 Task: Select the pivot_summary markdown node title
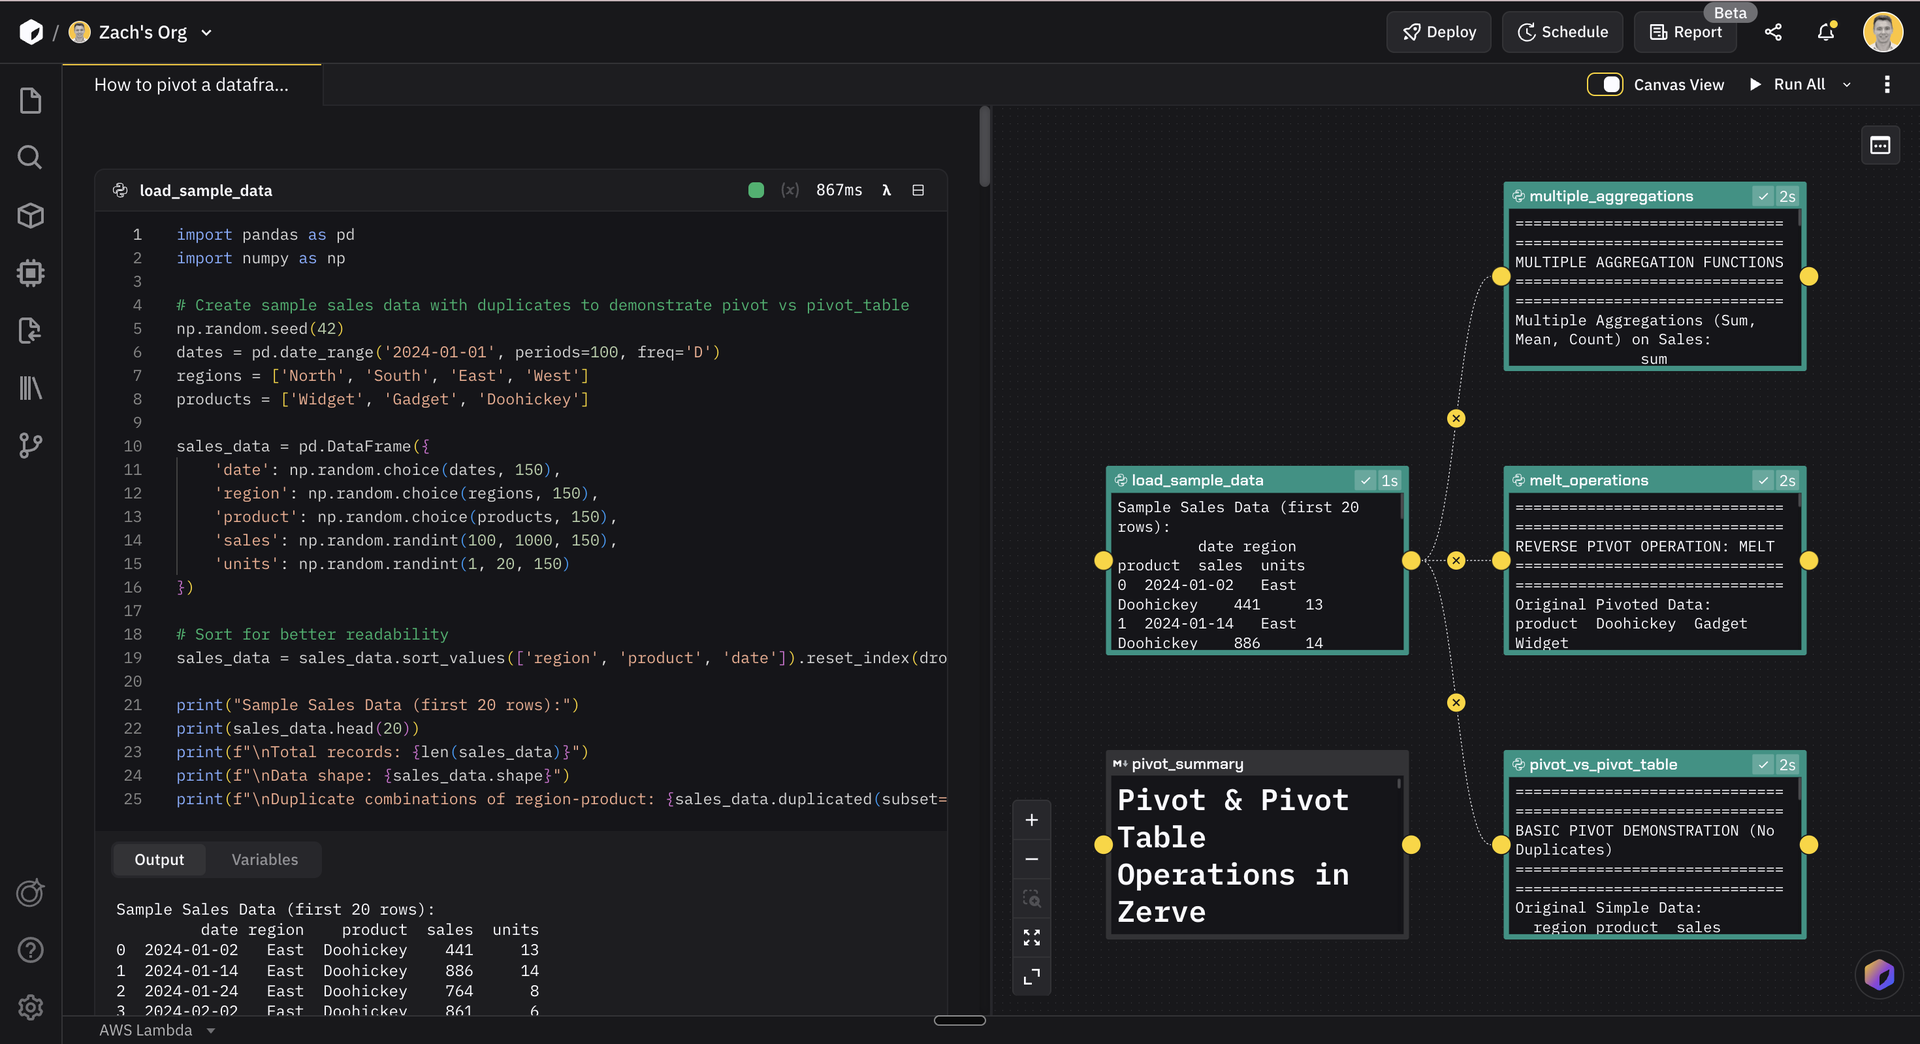[1187, 765]
